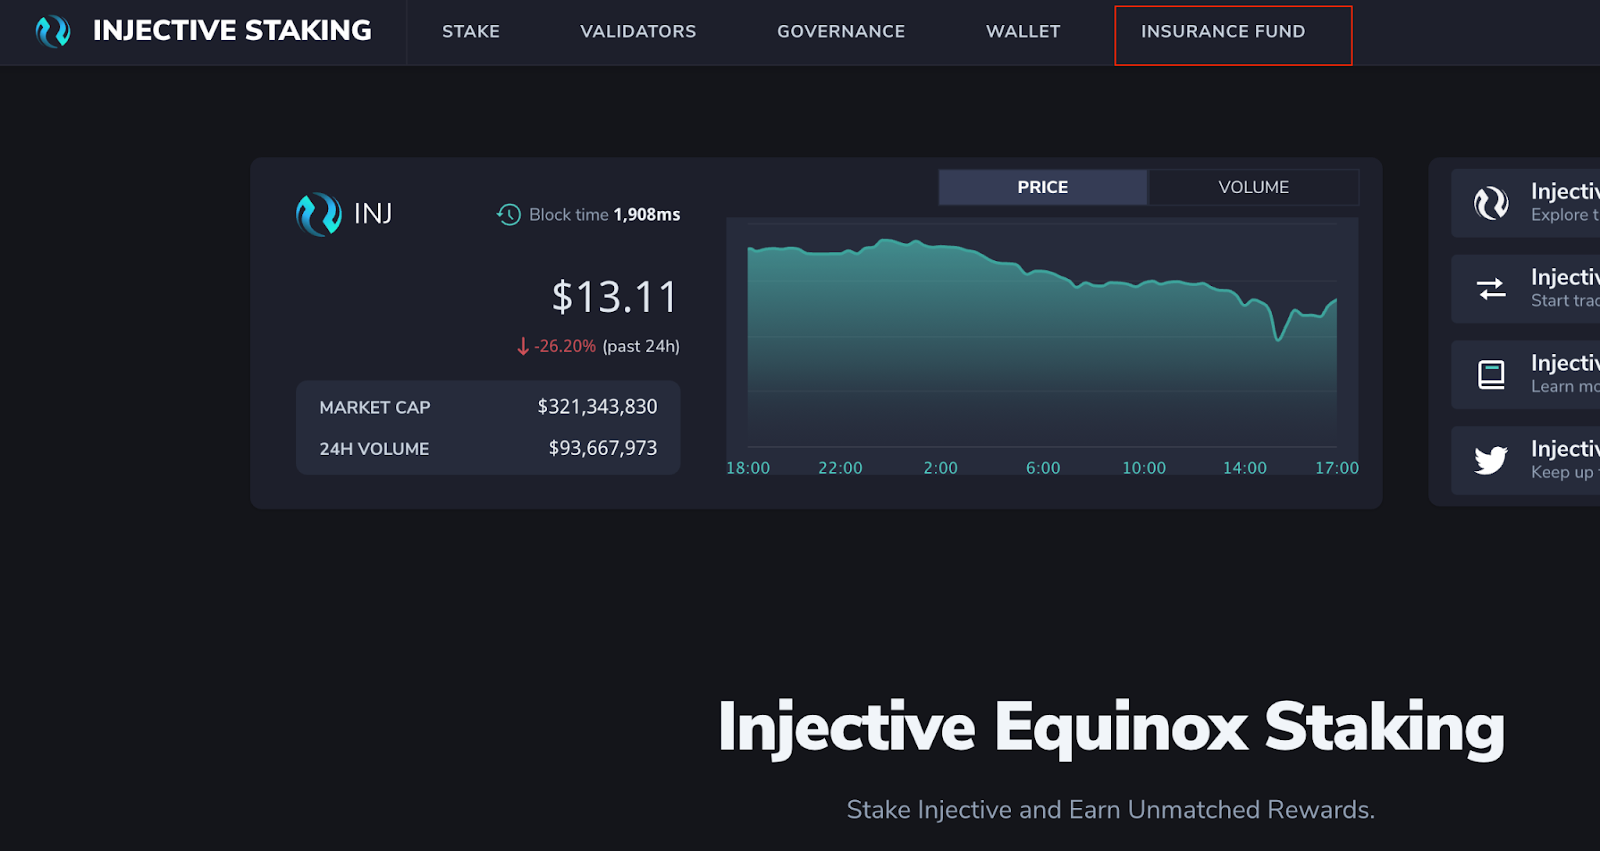Select the WALLET nav item
1600x851 pixels.
tap(1023, 32)
